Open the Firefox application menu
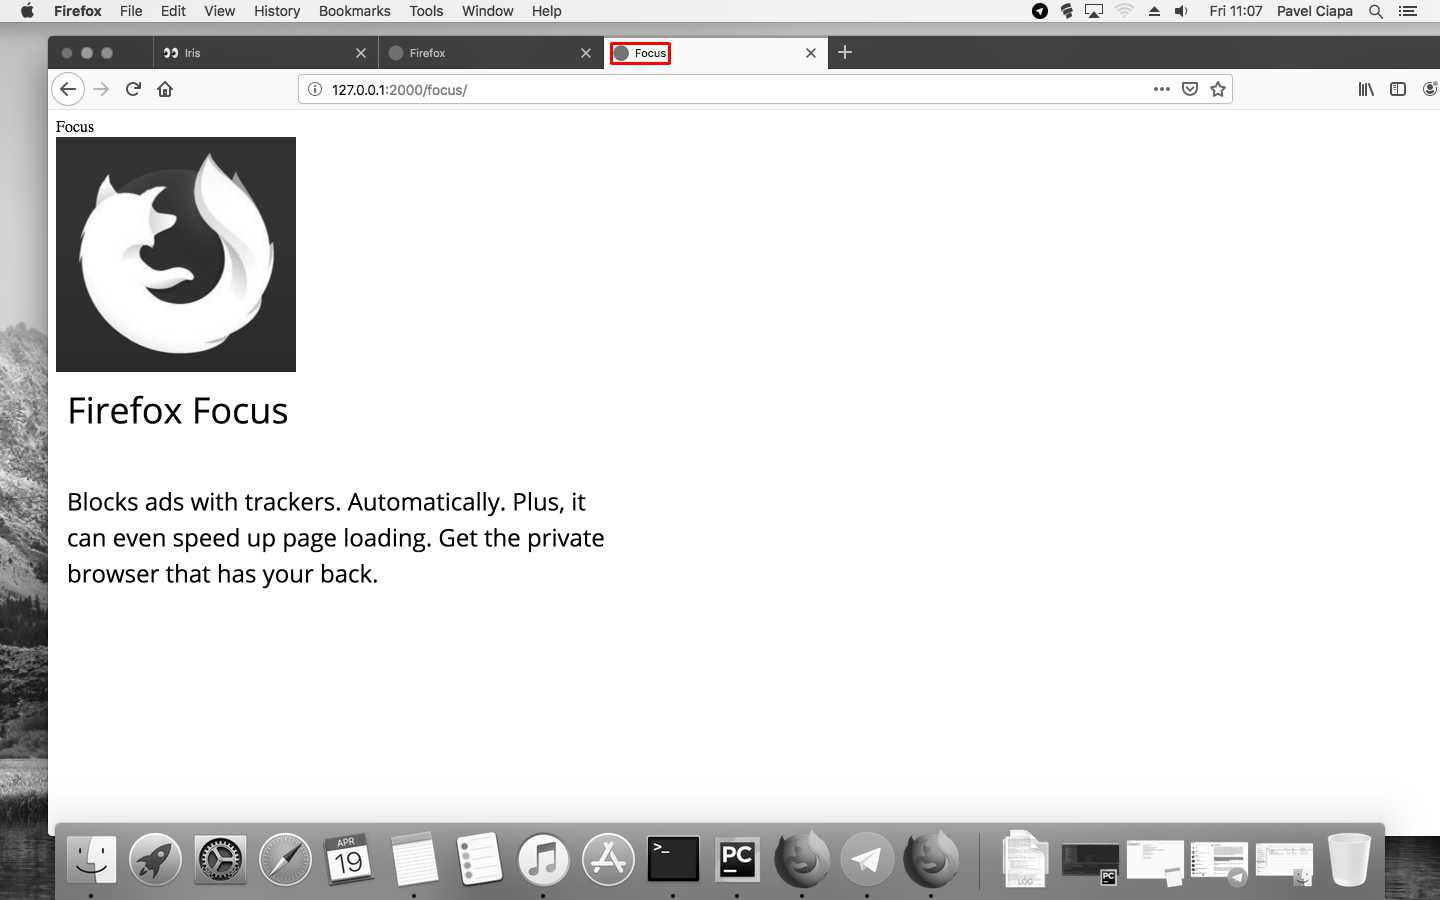Screen dimensions: 1440x900 click(78, 11)
